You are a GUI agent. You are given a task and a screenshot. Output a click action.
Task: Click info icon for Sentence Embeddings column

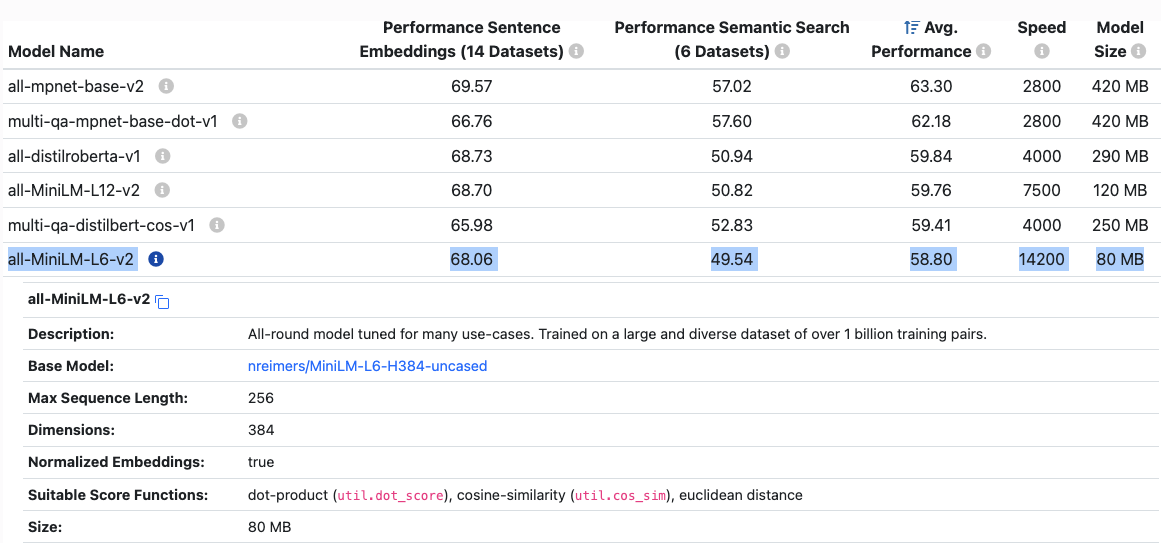(577, 51)
